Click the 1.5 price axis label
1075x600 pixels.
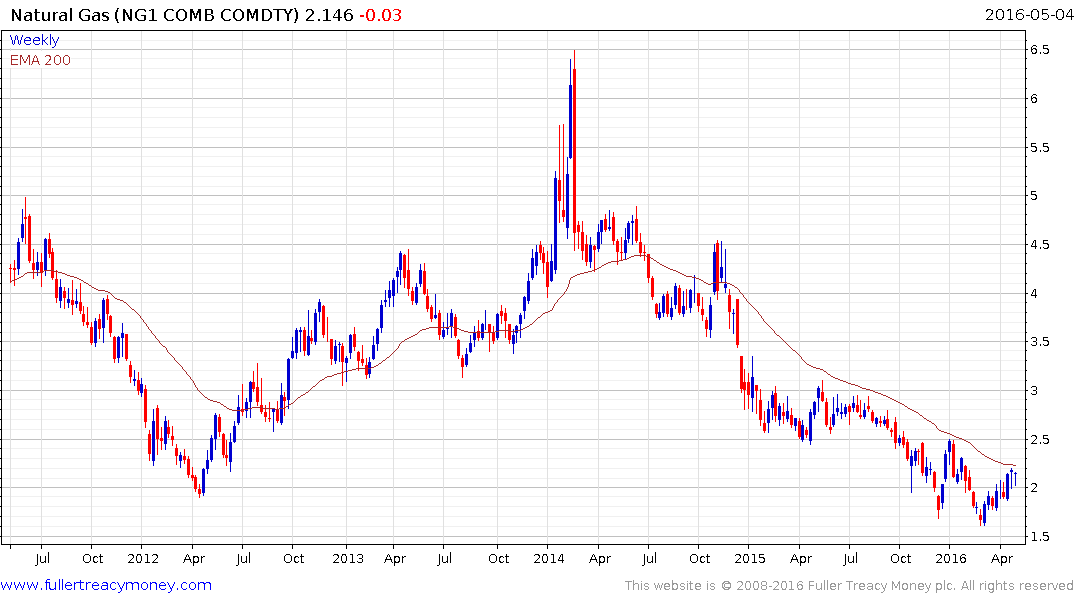point(1039,537)
